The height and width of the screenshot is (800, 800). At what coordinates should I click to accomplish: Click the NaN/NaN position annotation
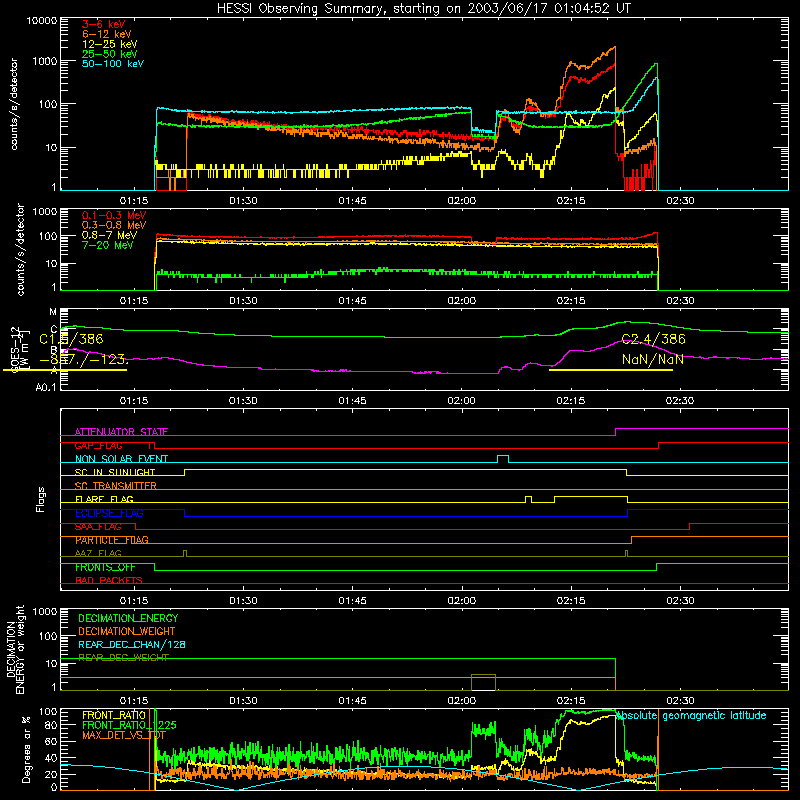pos(653,359)
